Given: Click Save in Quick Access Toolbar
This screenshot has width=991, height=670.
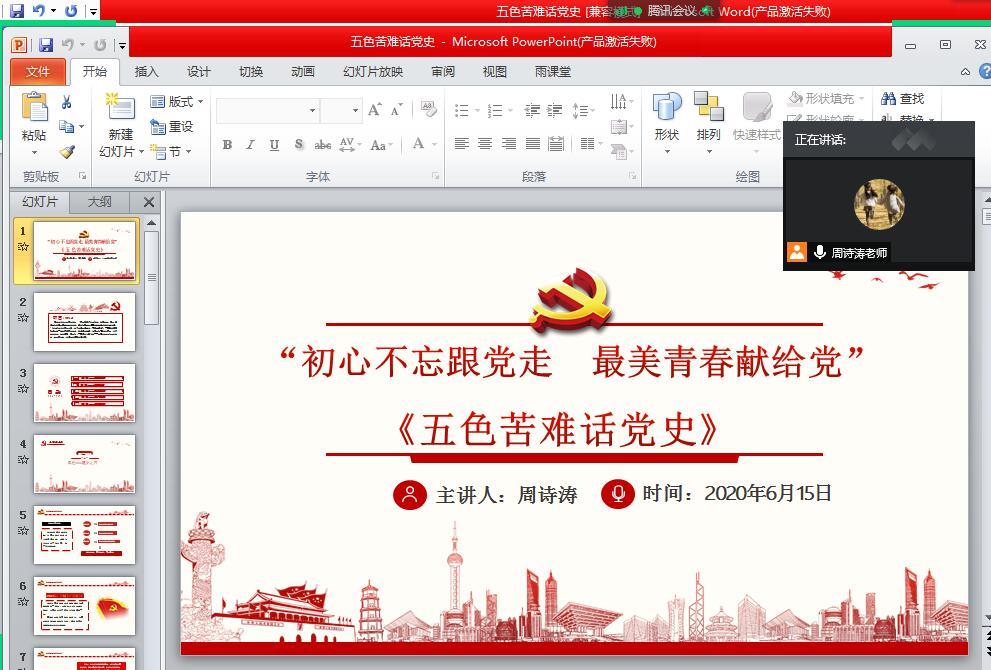Looking at the screenshot, I should (46, 45).
